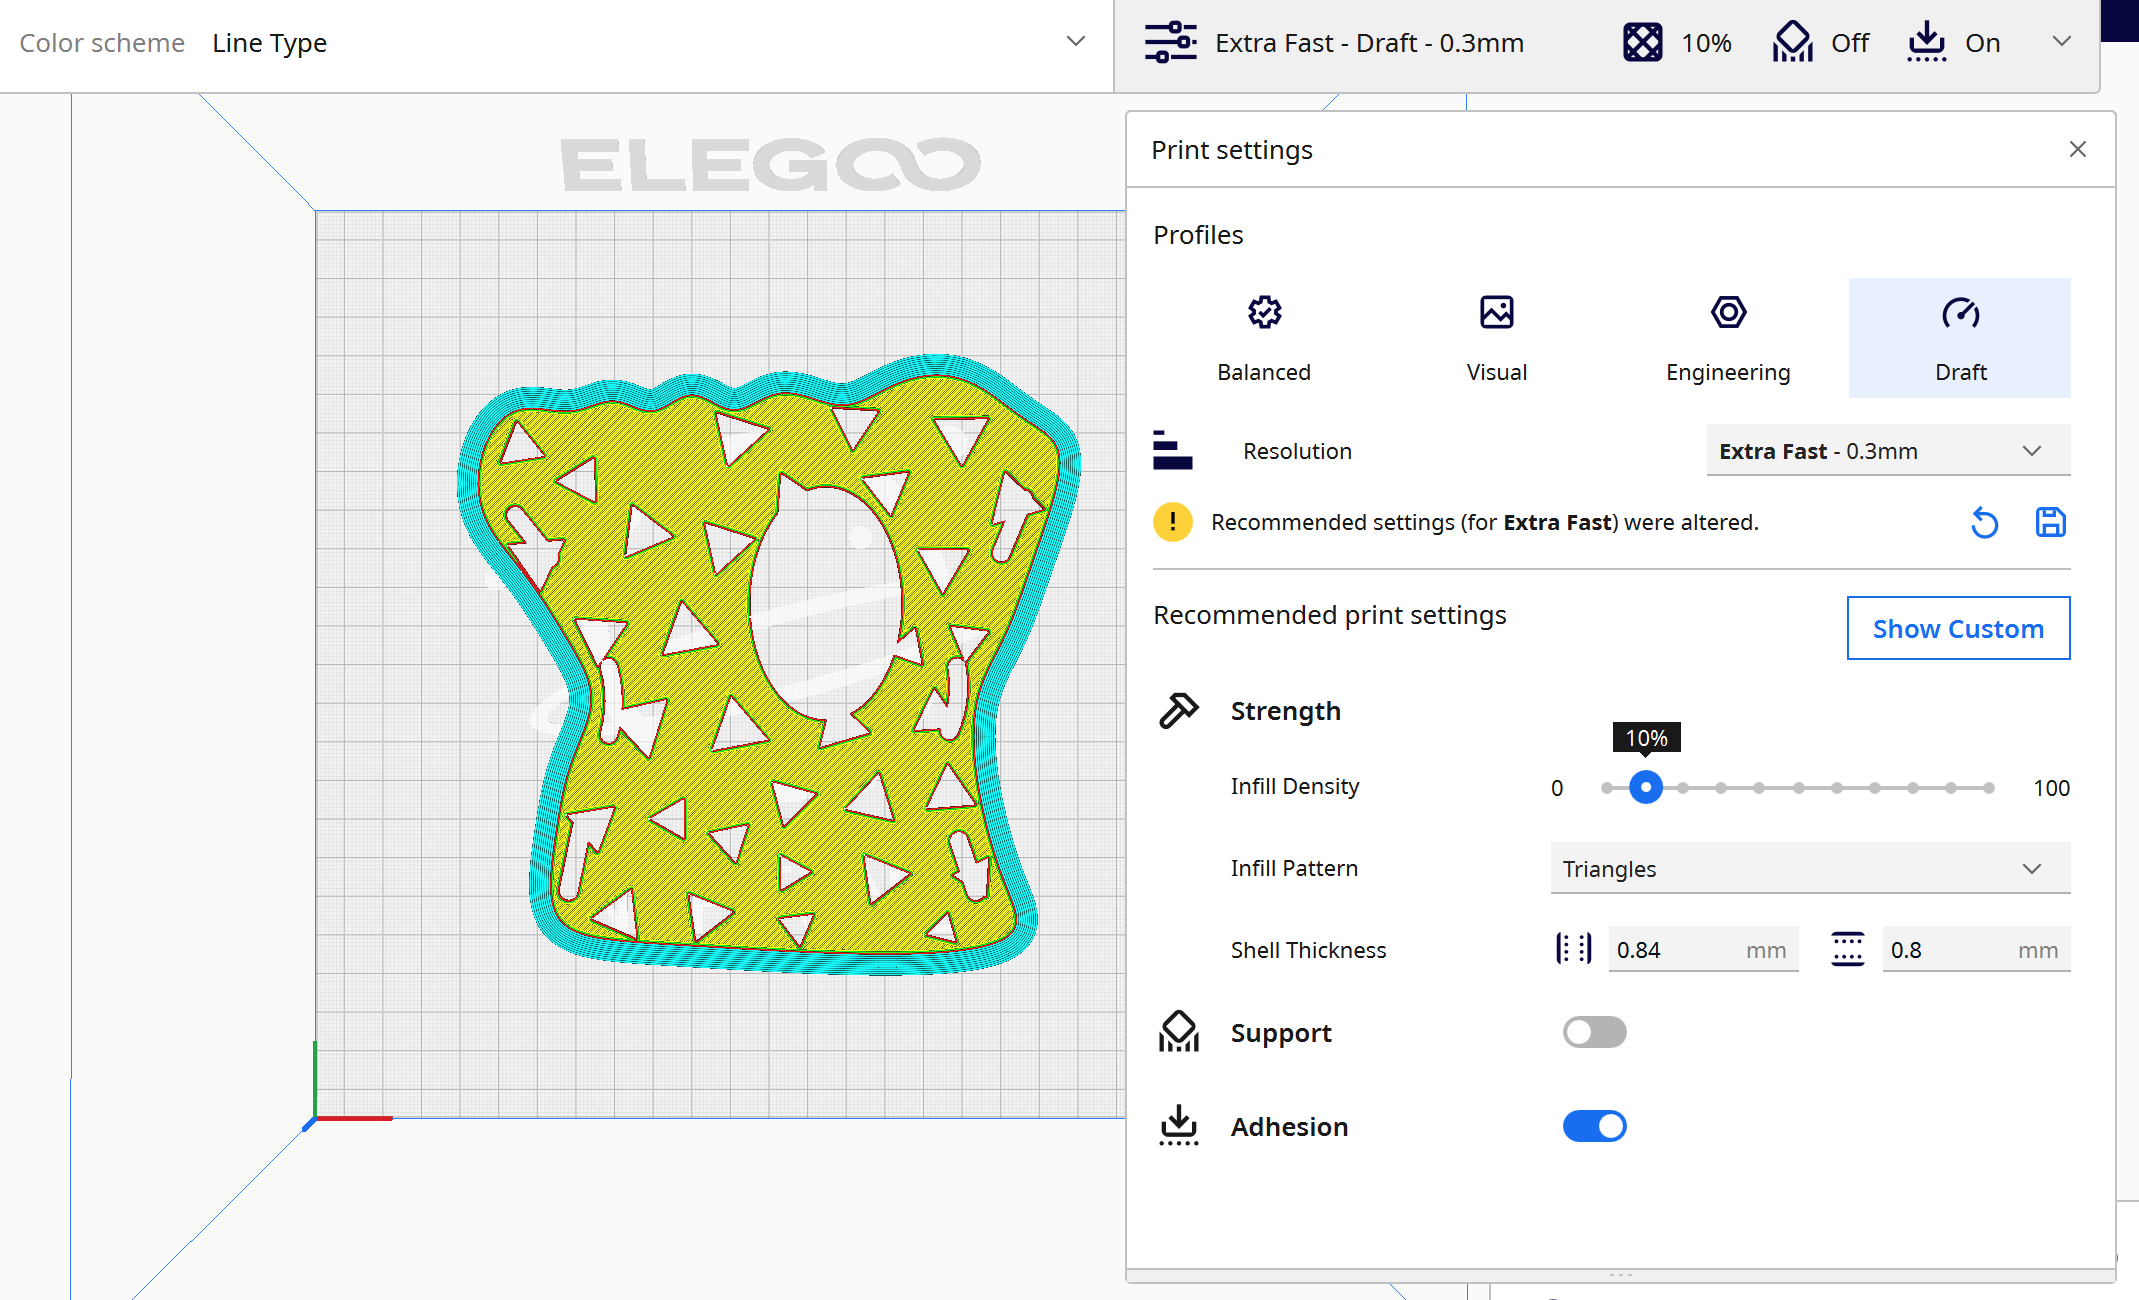
Task: Expand the Resolution dropdown menu
Action: click(x=1879, y=451)
